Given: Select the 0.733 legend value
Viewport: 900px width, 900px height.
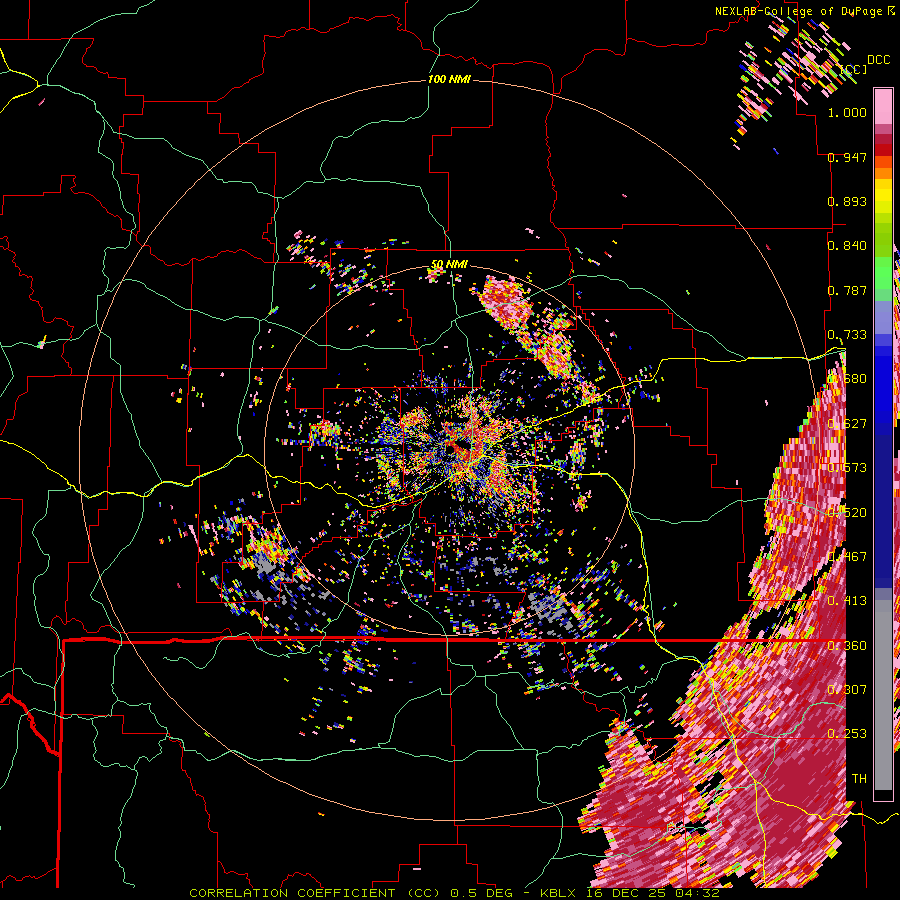Looking at the screenshot, I should point(847,335).
